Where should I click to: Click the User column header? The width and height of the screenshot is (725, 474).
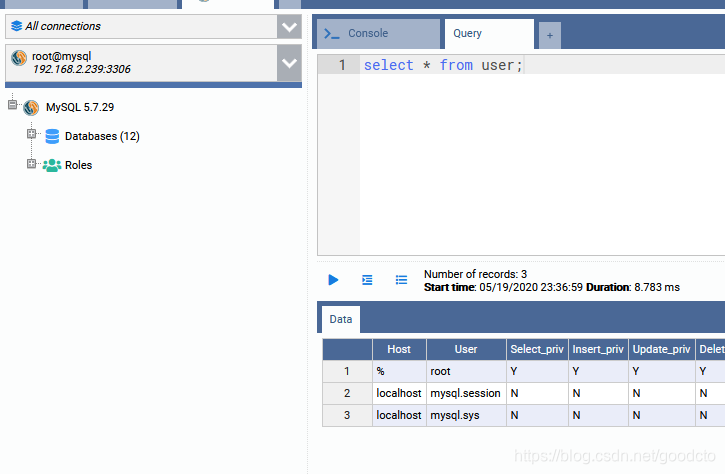click(466, 349)
